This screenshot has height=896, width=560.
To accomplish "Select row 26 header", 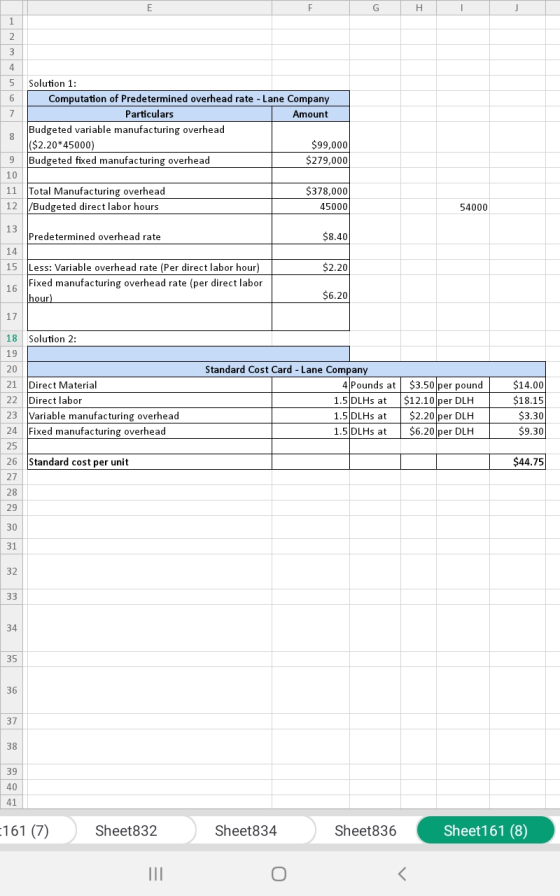I will coord(11,461).
